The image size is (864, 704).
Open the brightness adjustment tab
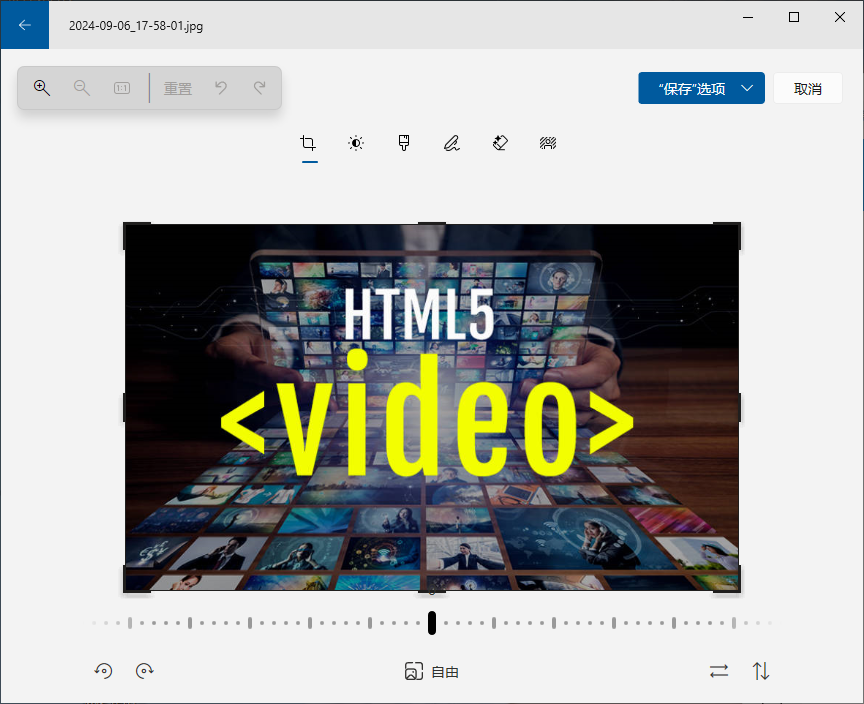[356, 143]
